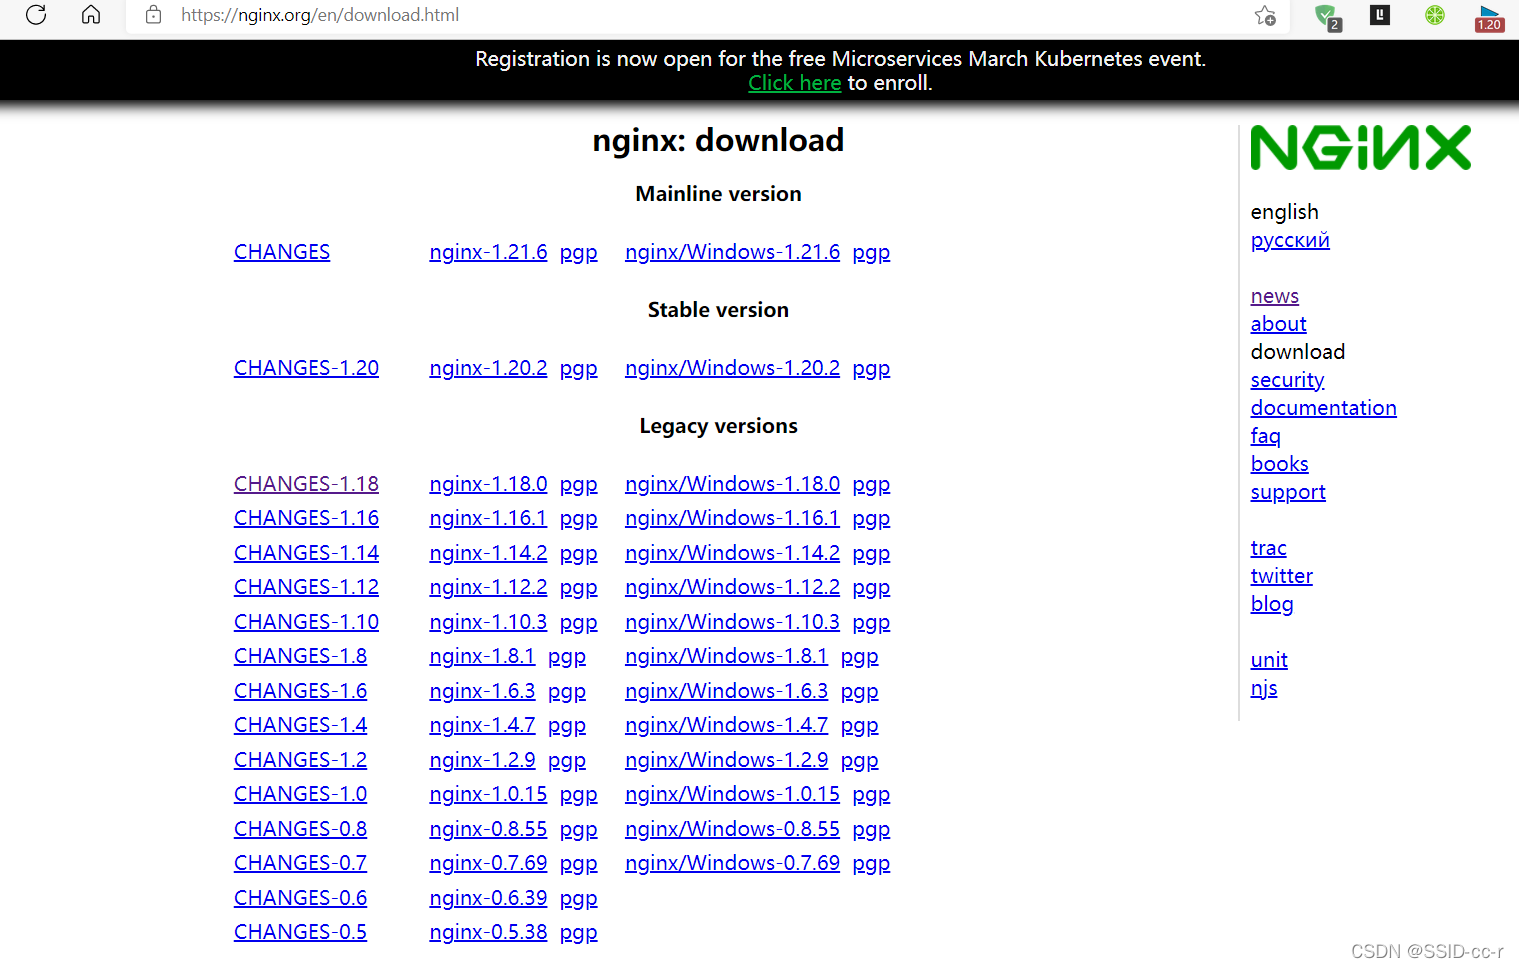Download nginx-1.14.2 source

(488, 553)
